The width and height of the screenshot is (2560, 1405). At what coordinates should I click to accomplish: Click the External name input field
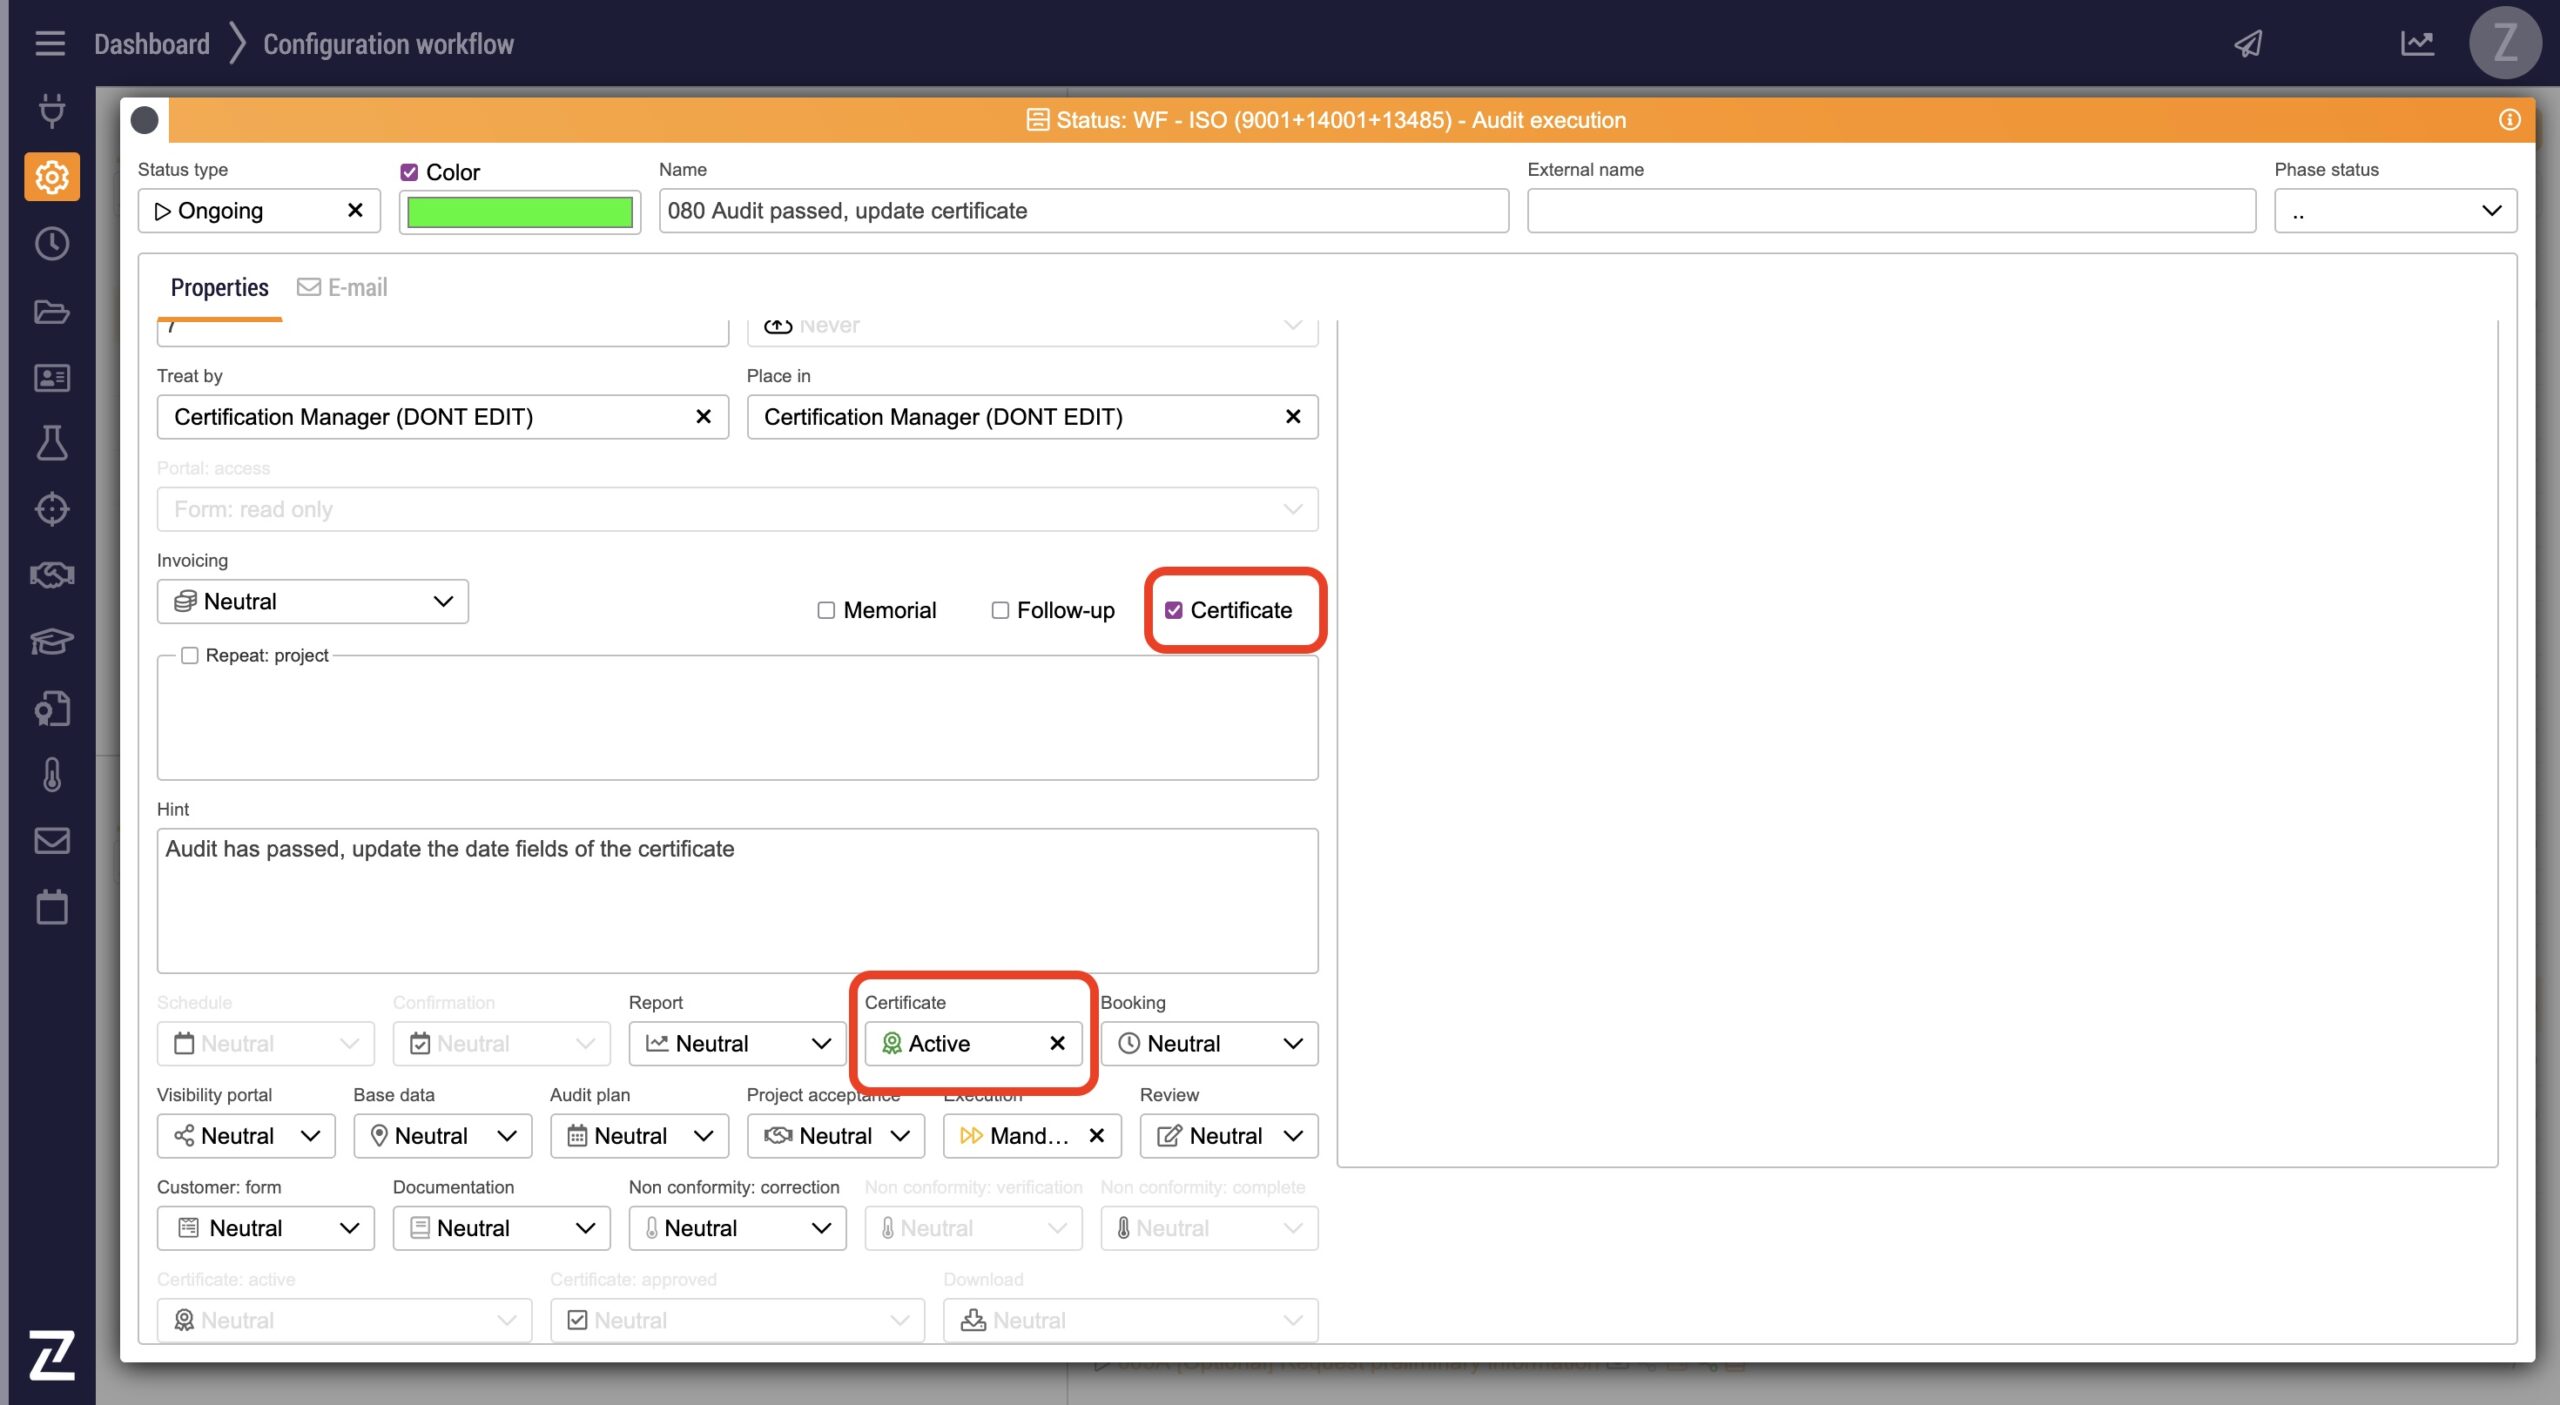point(1890,211)
